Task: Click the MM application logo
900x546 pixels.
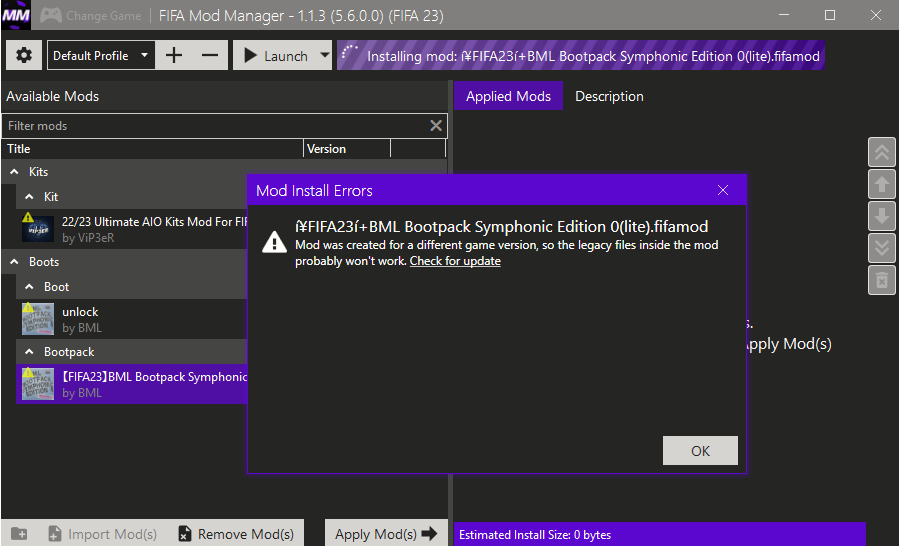Action: click(x=15, y=16)
